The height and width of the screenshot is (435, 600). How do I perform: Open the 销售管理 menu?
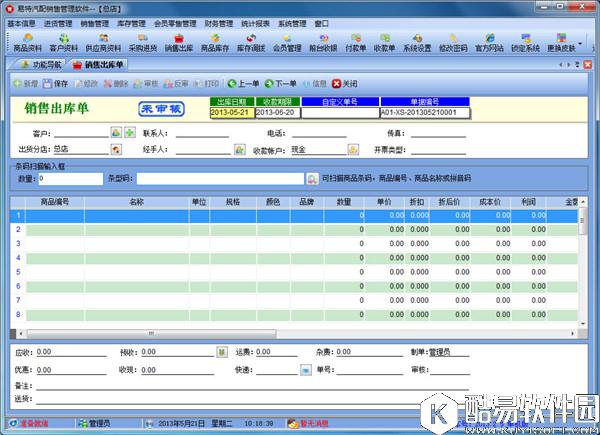(x=95, y=23)
